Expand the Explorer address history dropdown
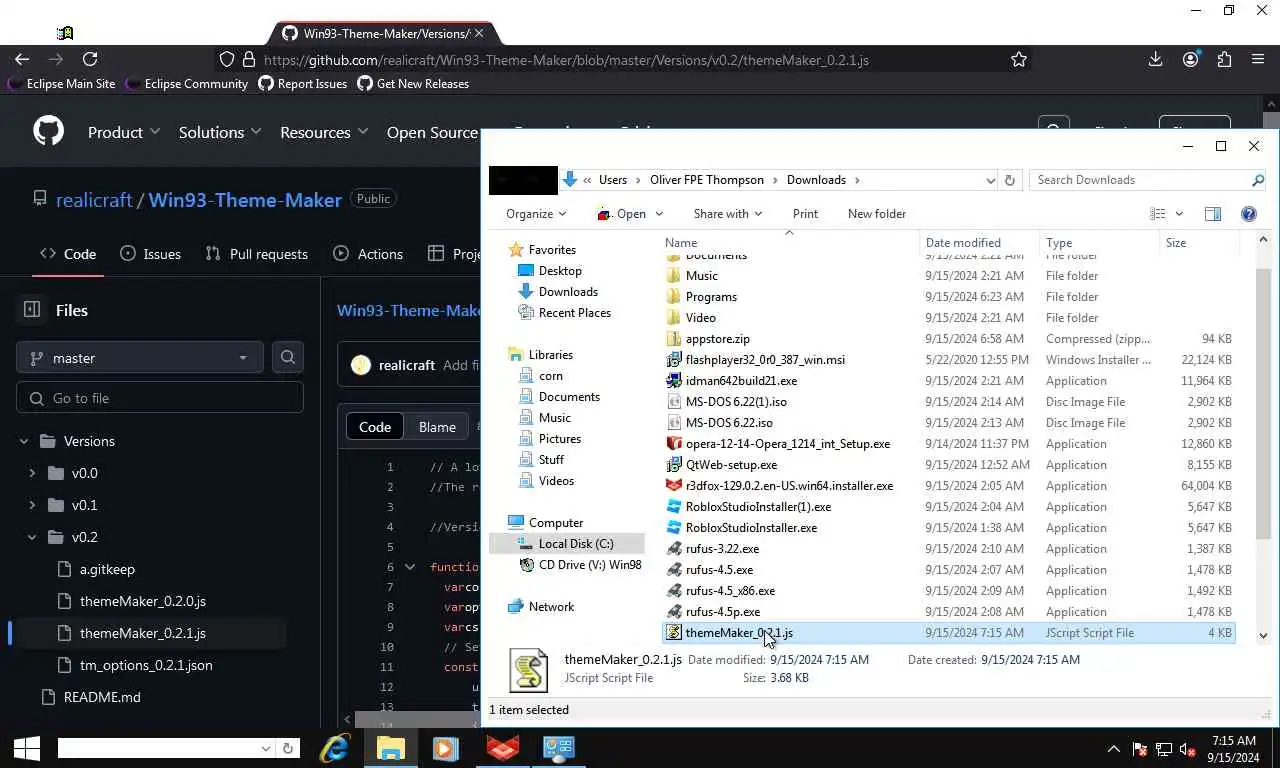 point(990,180)
